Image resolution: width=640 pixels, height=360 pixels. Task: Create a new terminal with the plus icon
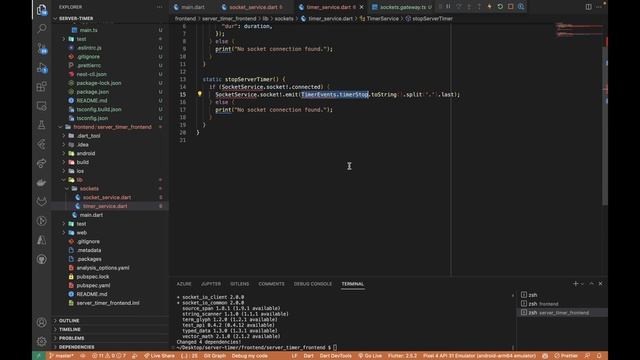click(576, 284)
